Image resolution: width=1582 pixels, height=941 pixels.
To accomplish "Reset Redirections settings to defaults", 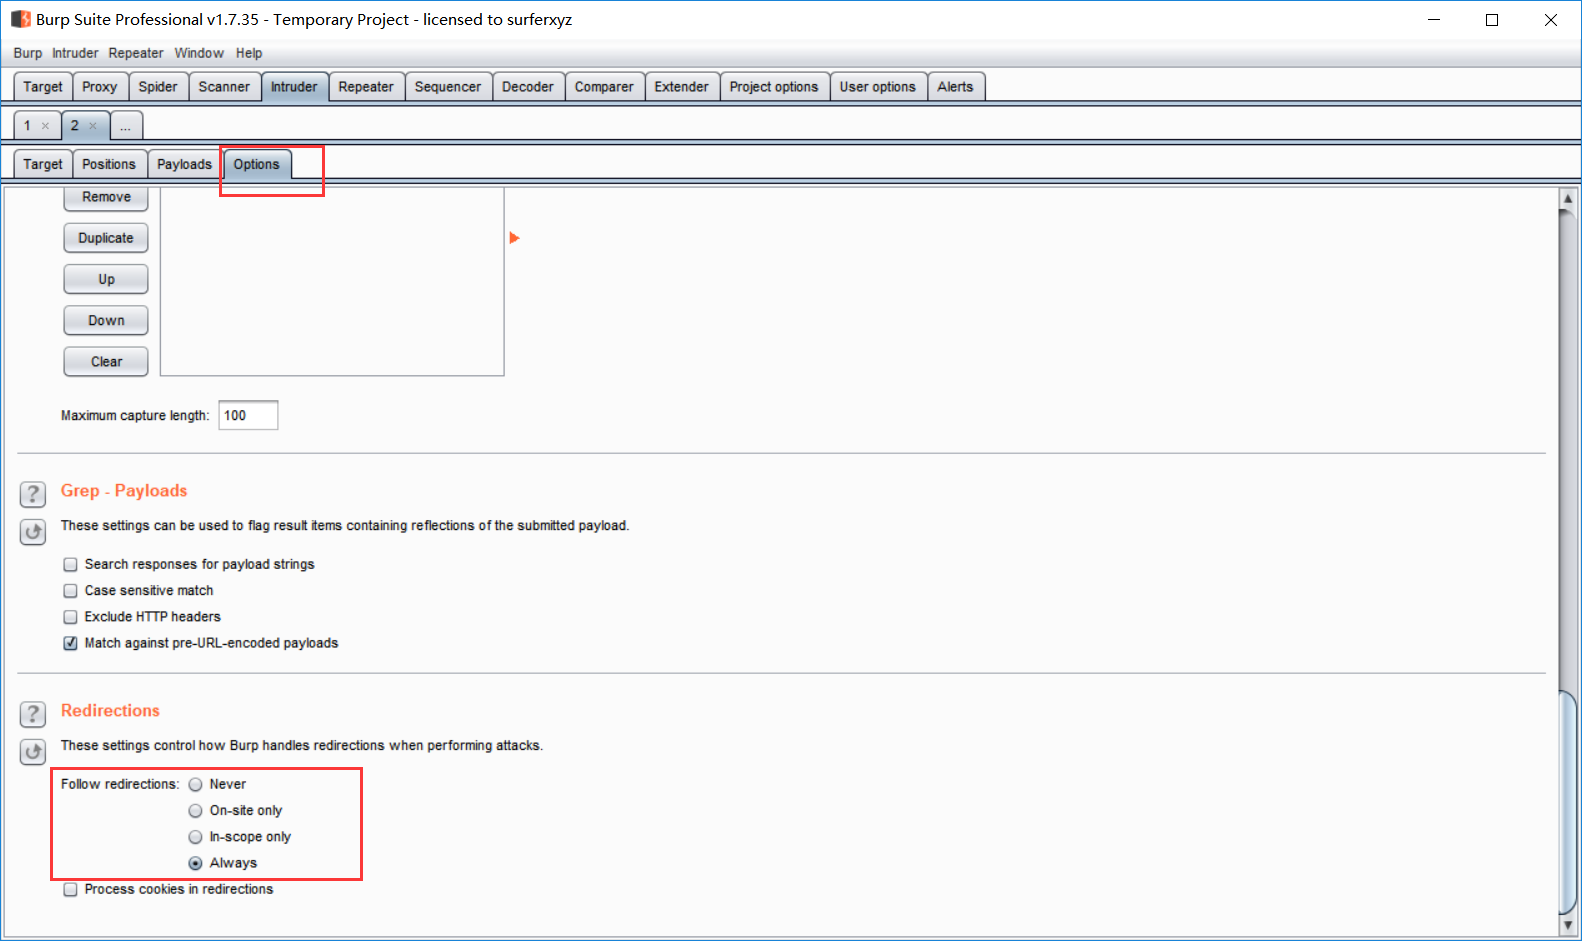I will pyautogui.click(x=33, y=752).
